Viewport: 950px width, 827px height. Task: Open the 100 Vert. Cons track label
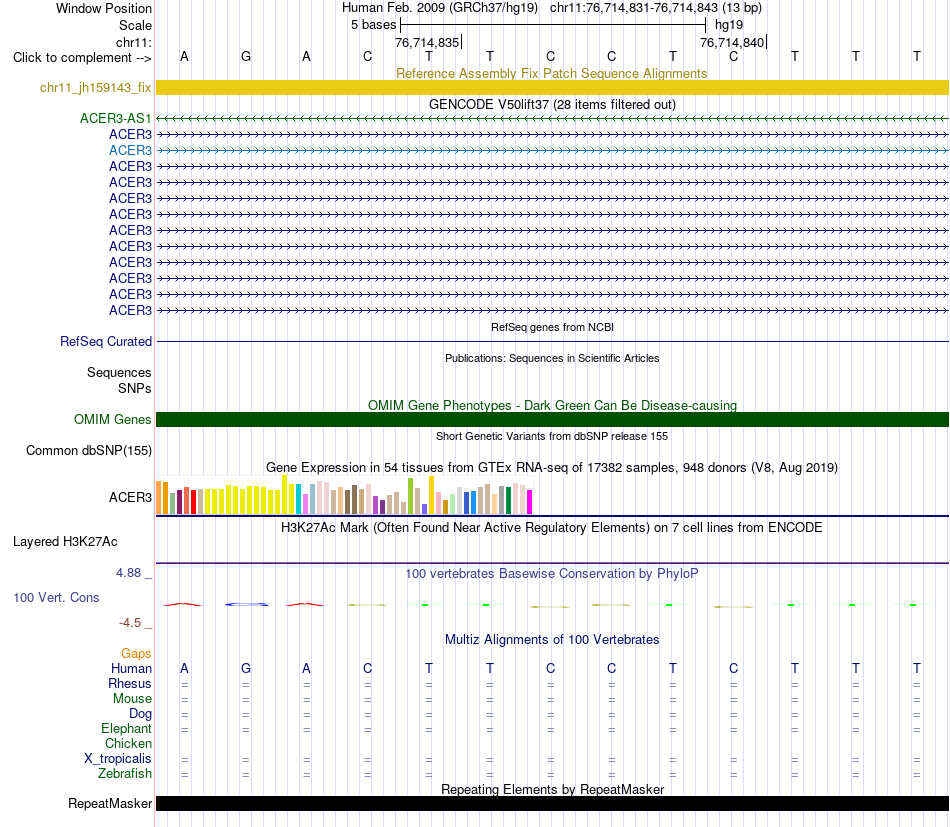click(x=56, y=597)
